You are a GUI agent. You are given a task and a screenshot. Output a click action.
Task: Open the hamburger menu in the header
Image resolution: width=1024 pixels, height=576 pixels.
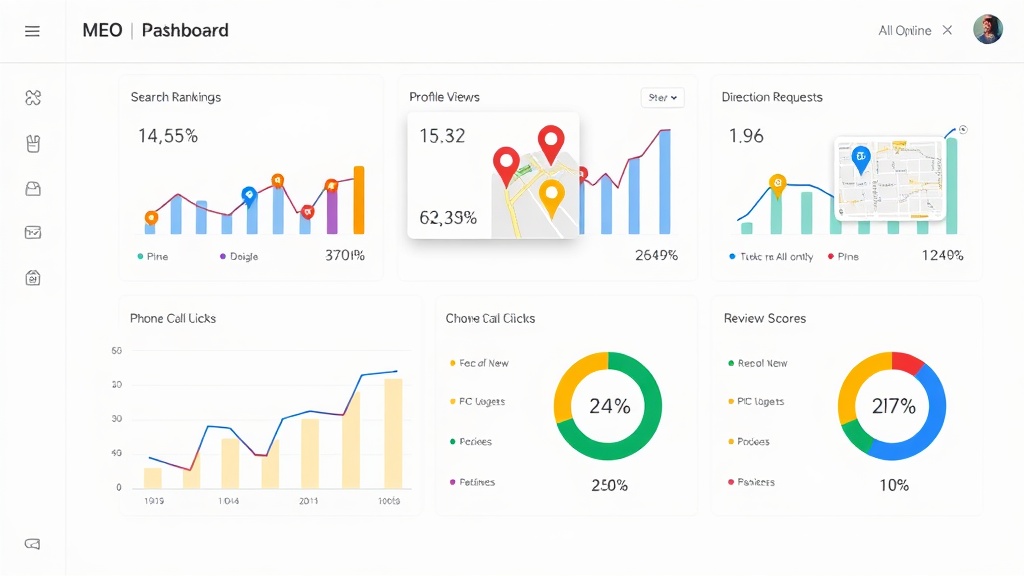[32, 31]
